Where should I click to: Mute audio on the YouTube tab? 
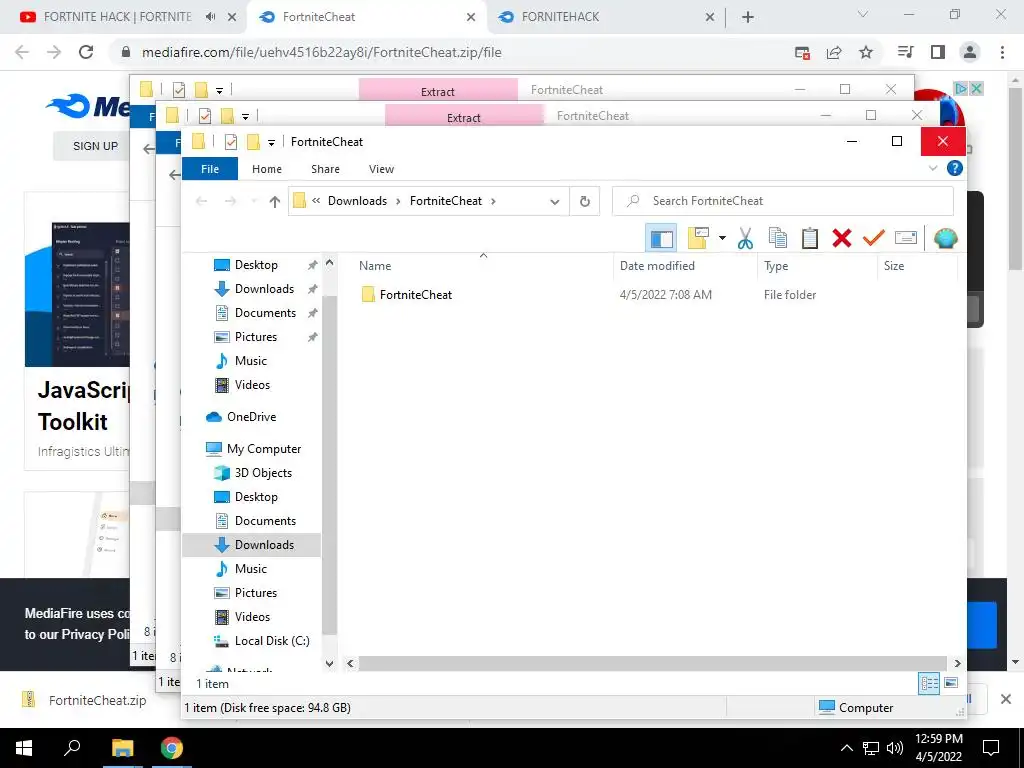[210, 17]
